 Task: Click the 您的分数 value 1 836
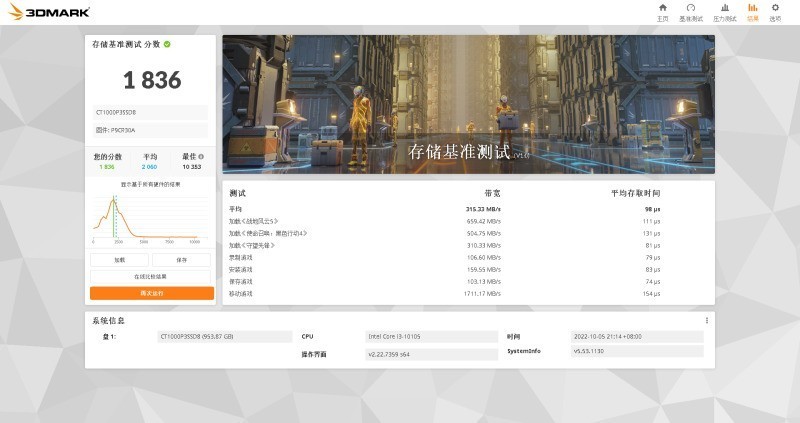click(x=107, y=167)
